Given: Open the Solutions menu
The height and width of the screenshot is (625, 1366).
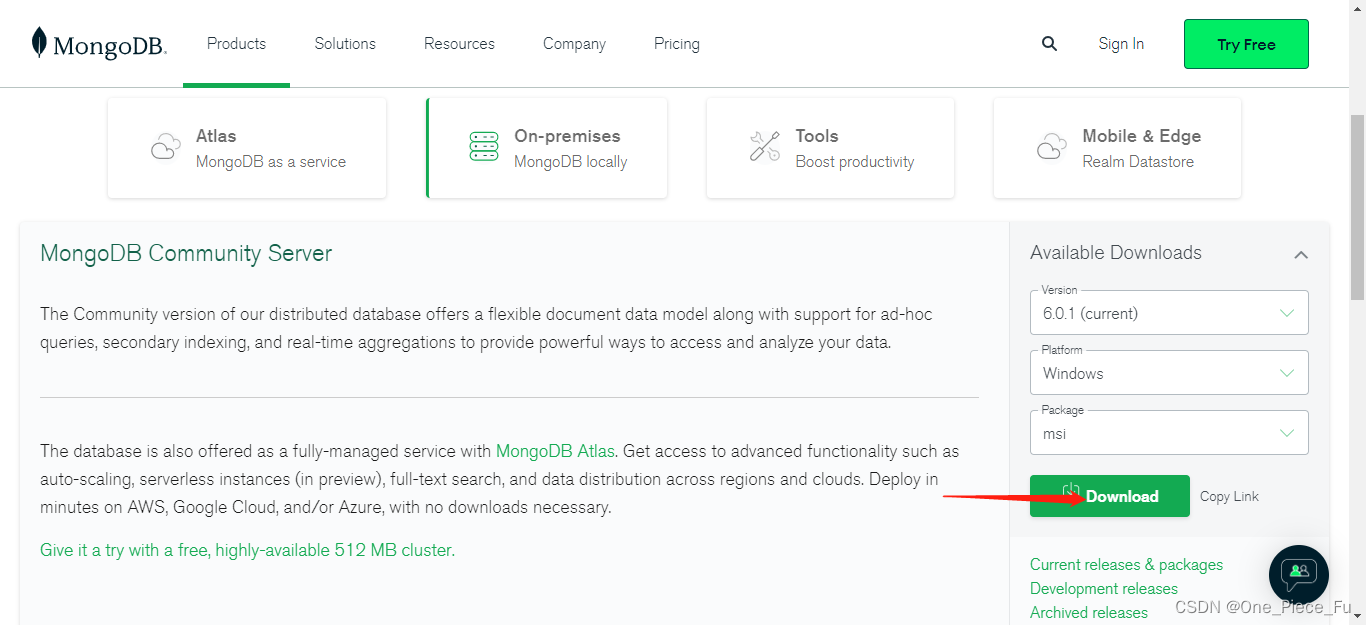Looking at the screenshot, I should point(345,44).
